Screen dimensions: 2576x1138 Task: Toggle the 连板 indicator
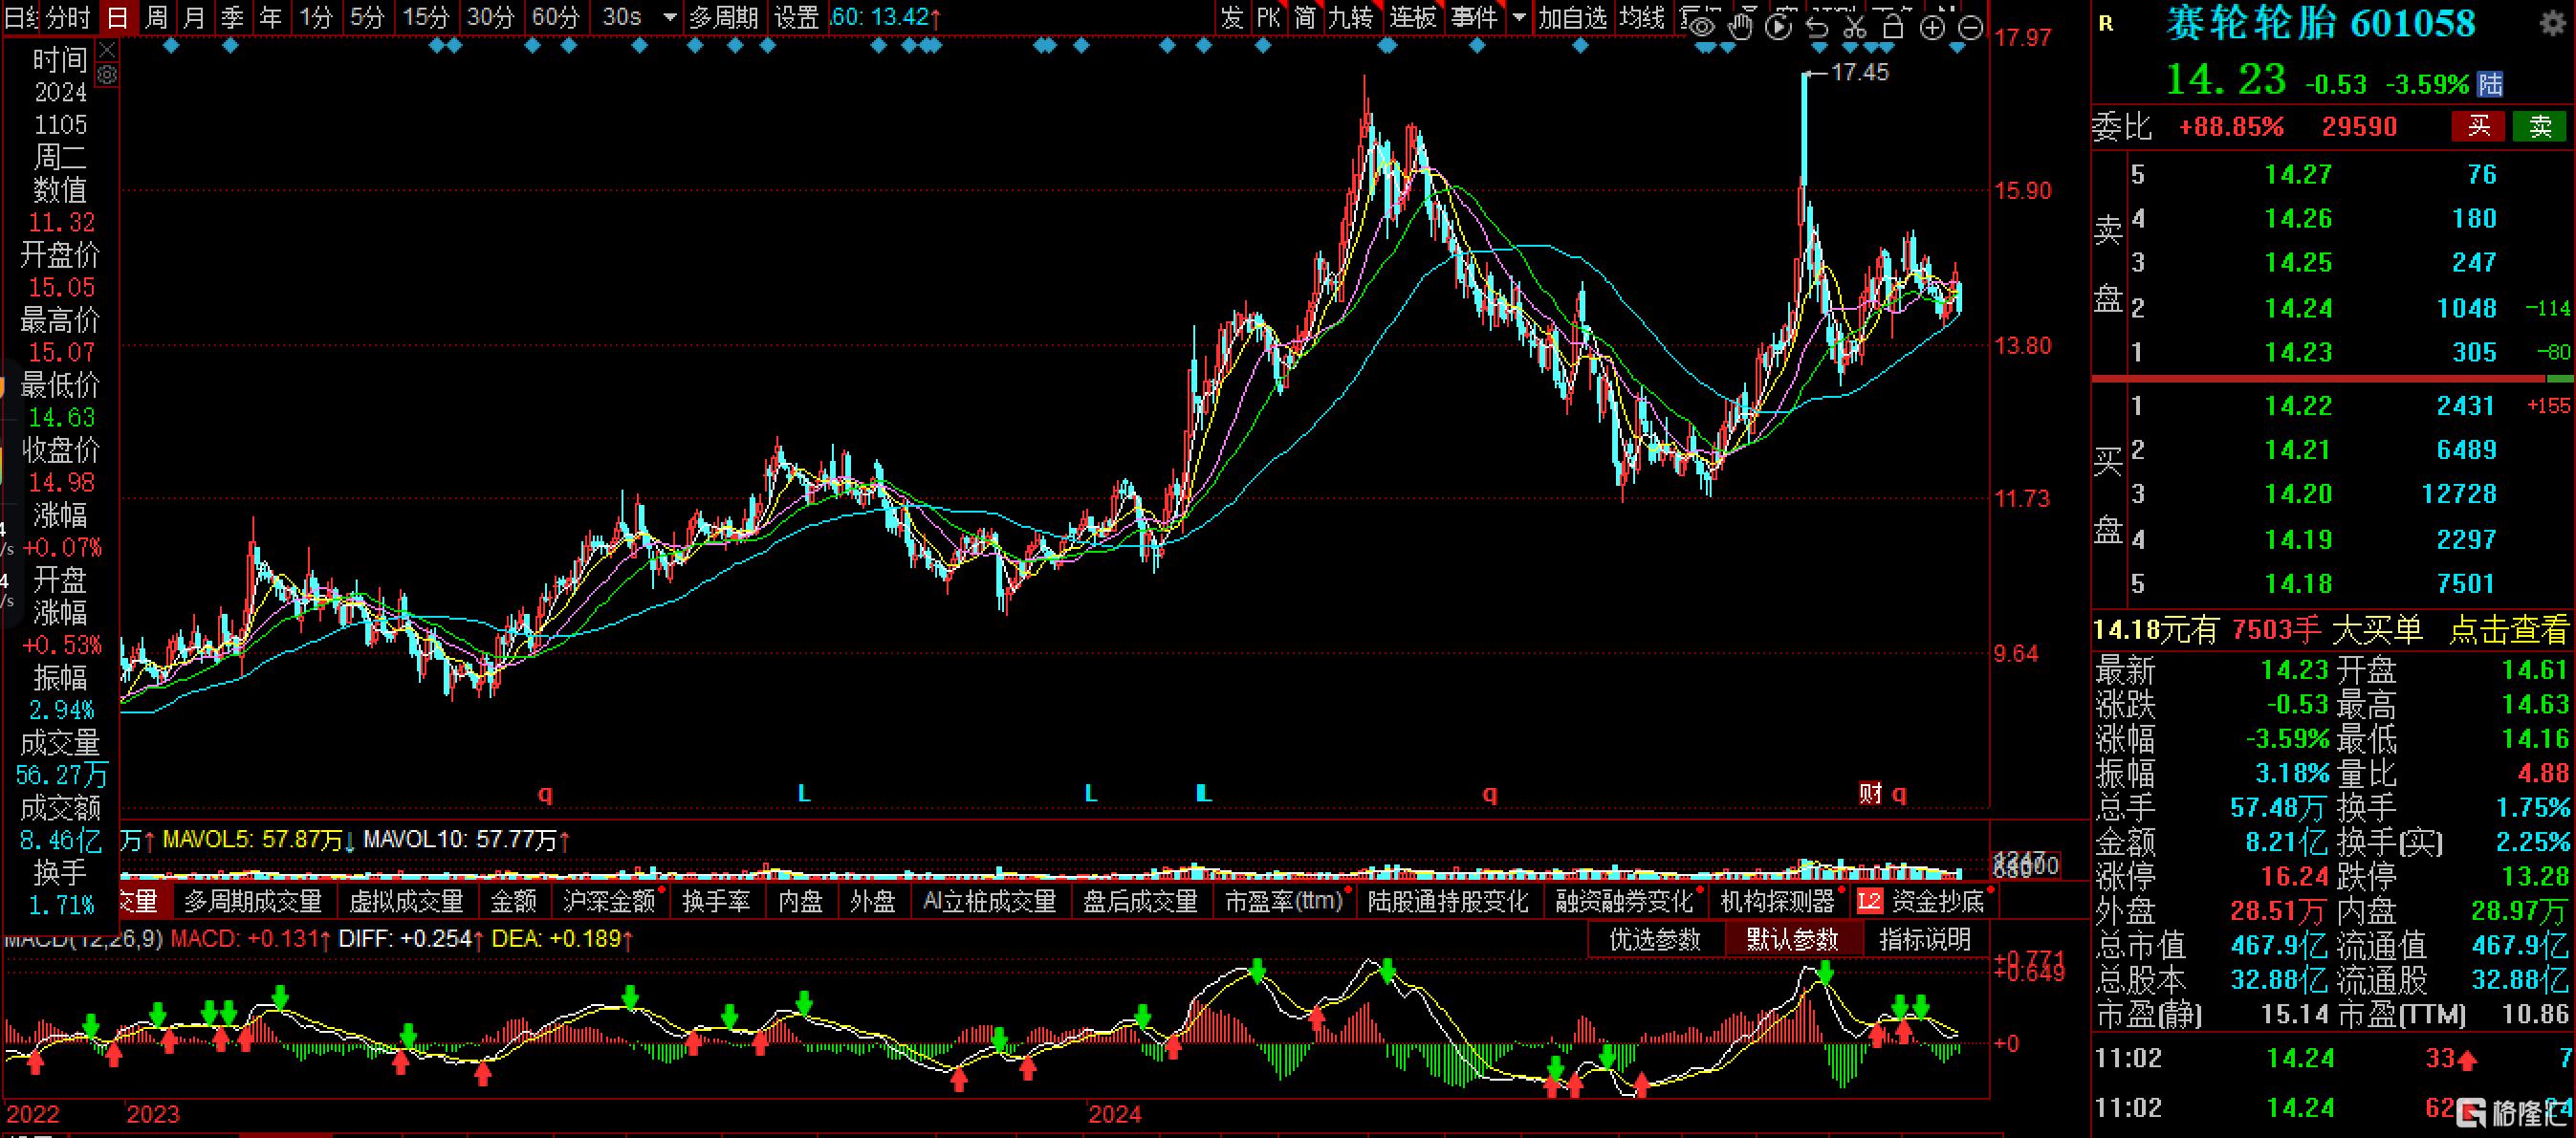click(1413, 17)
